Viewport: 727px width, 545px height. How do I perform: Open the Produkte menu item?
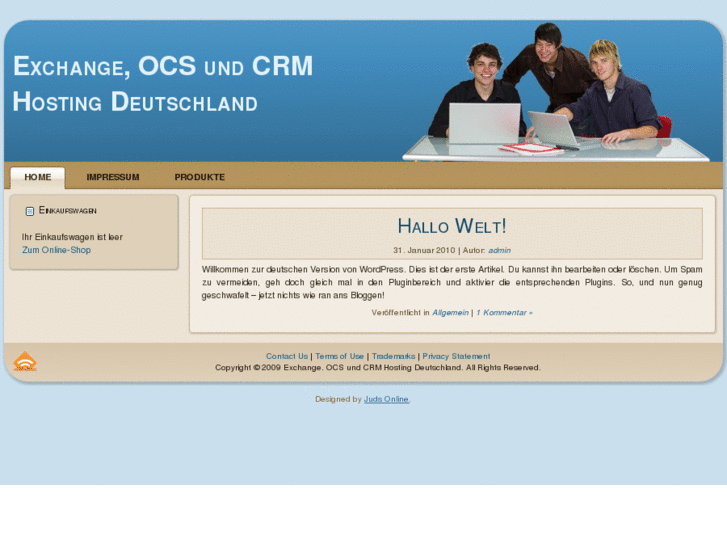199,177
